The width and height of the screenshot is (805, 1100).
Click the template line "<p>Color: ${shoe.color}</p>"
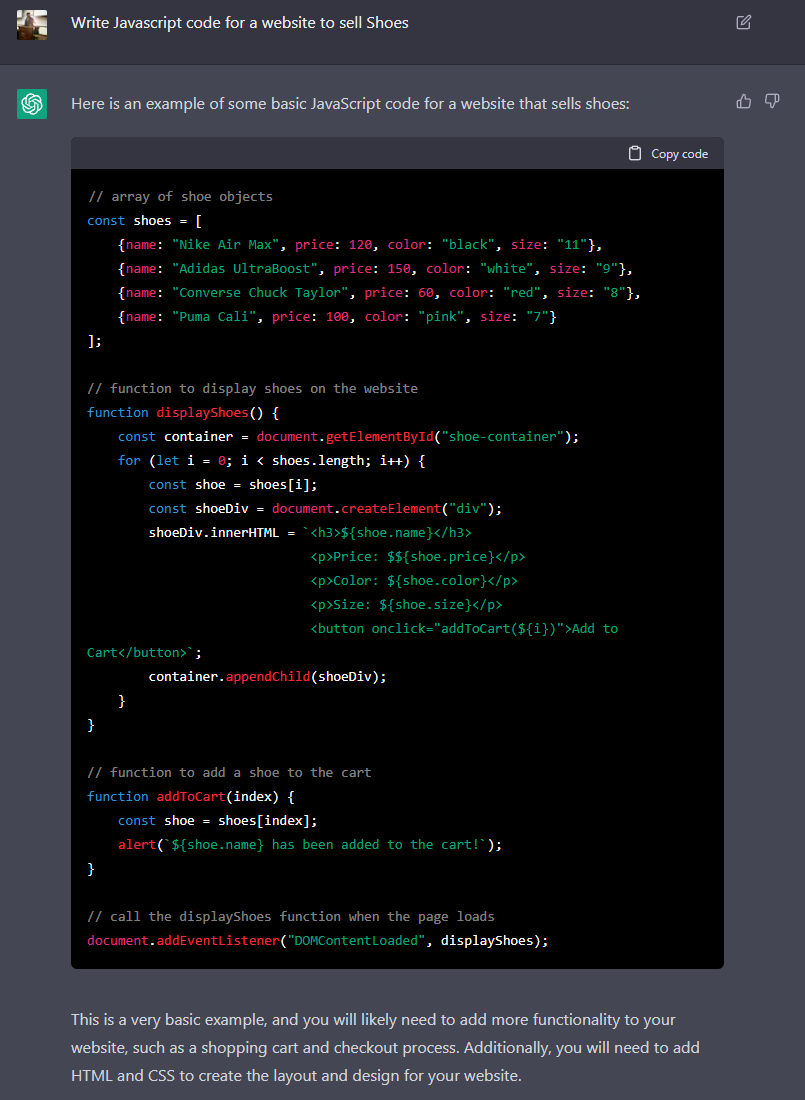pyautogui.click(x=414, y=580)
